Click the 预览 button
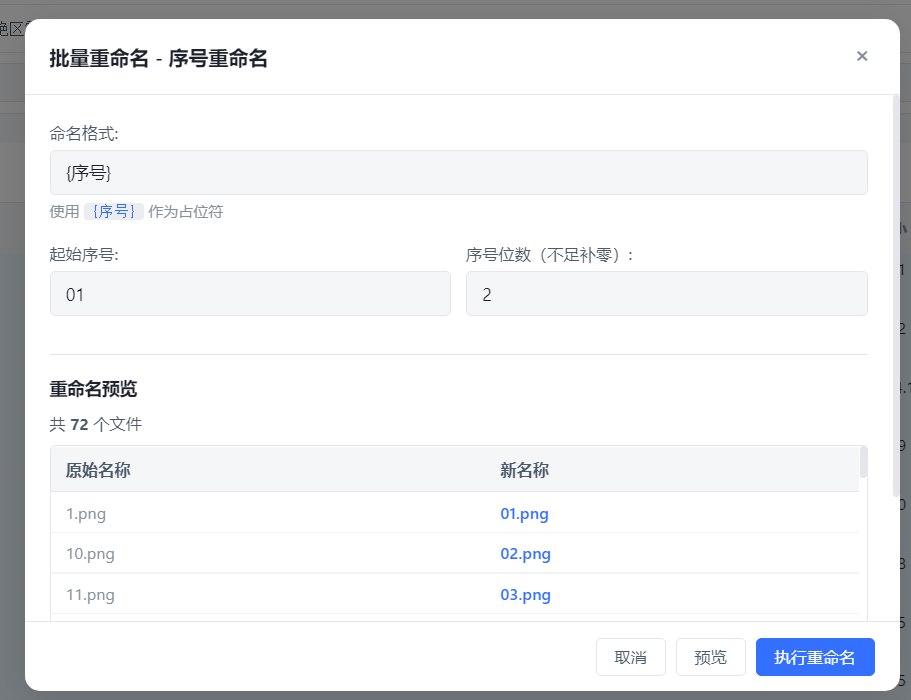The image size is (911, 700). (711, 657)
